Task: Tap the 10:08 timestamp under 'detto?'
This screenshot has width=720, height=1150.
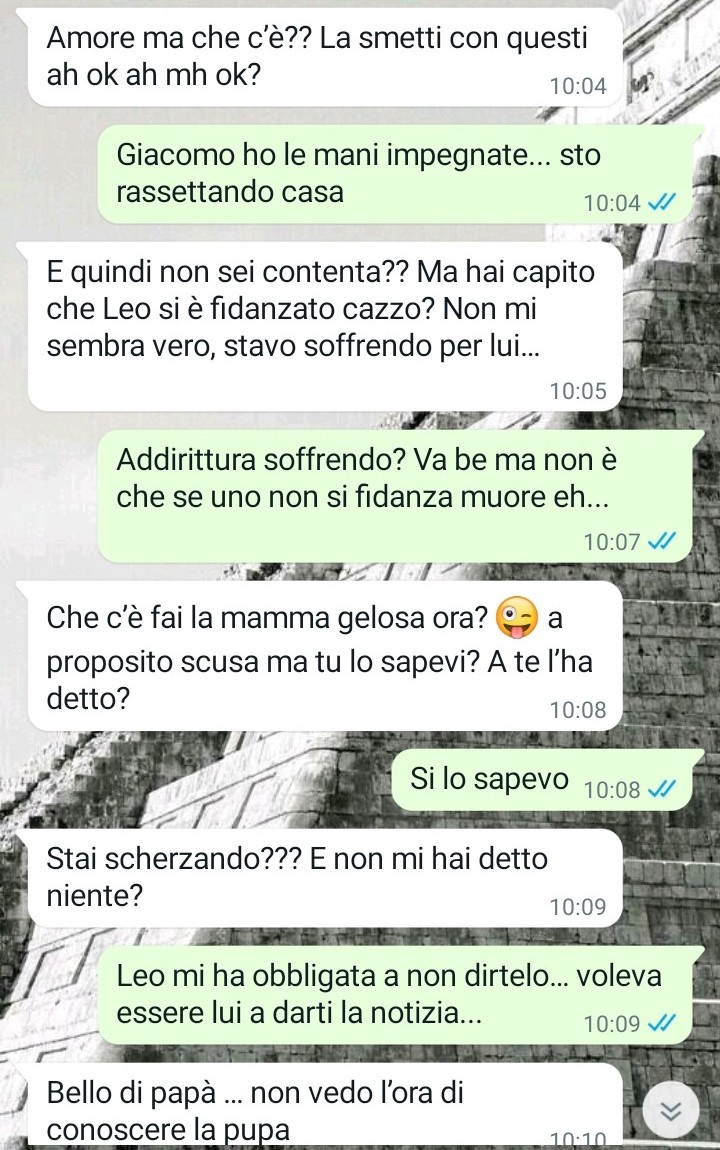Action: click(x=578, y=710)
